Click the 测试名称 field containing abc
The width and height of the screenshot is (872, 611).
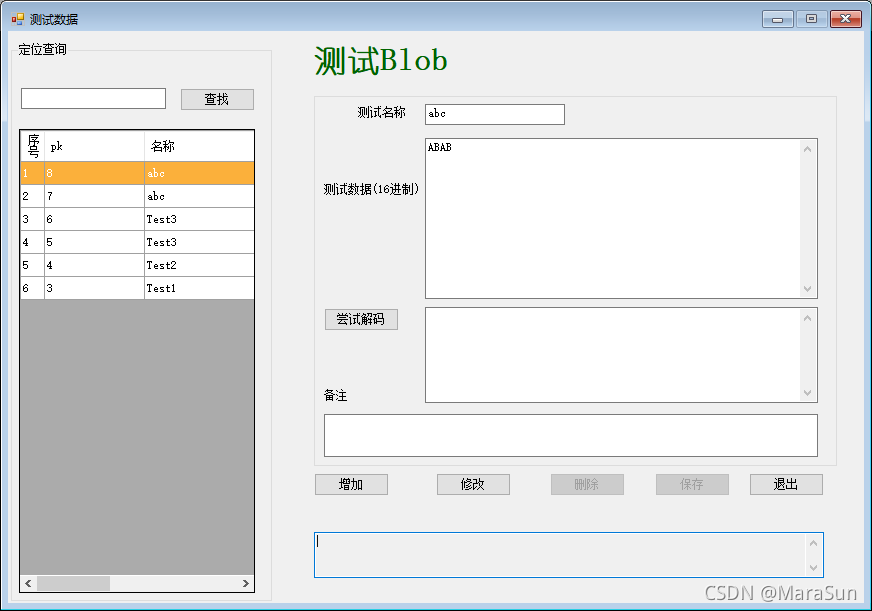tap(493, 114)
